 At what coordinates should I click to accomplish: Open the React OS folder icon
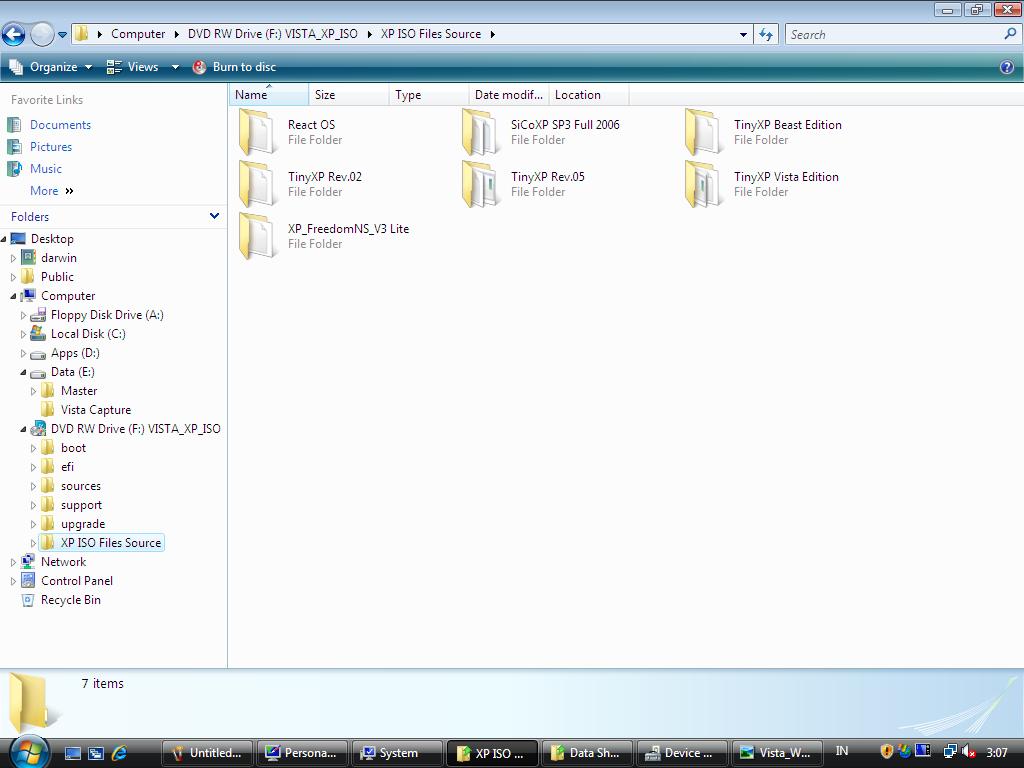pyautogui.click(x=257, y=133)
